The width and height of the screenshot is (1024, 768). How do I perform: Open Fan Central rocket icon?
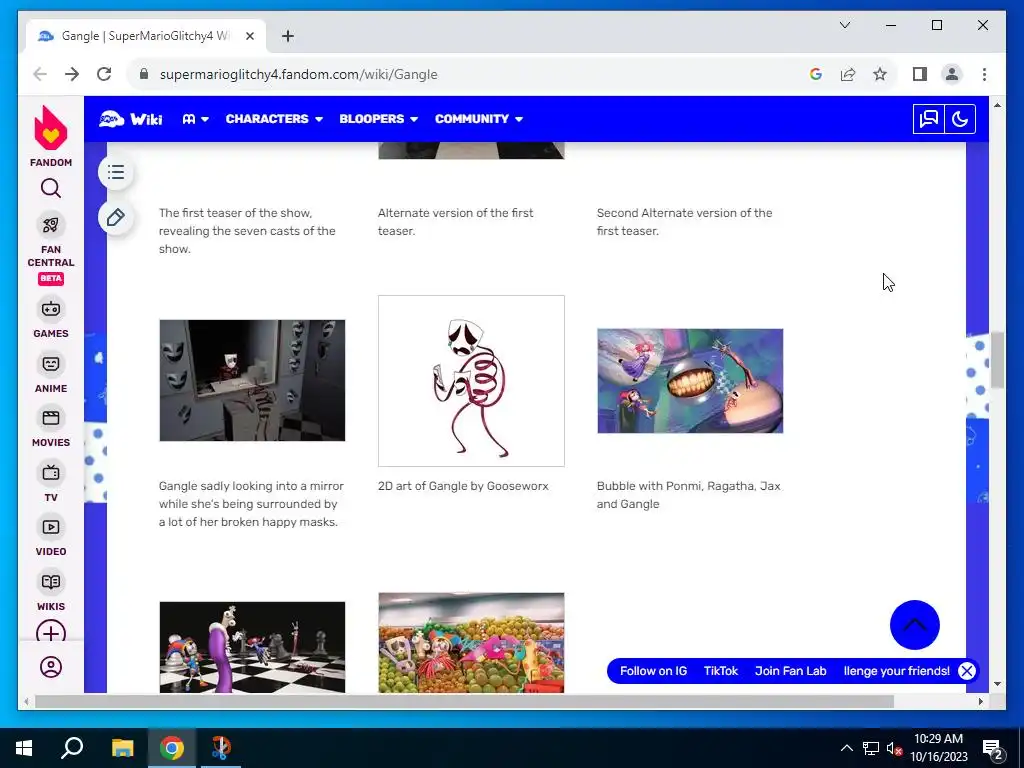(x=50, y=225)
